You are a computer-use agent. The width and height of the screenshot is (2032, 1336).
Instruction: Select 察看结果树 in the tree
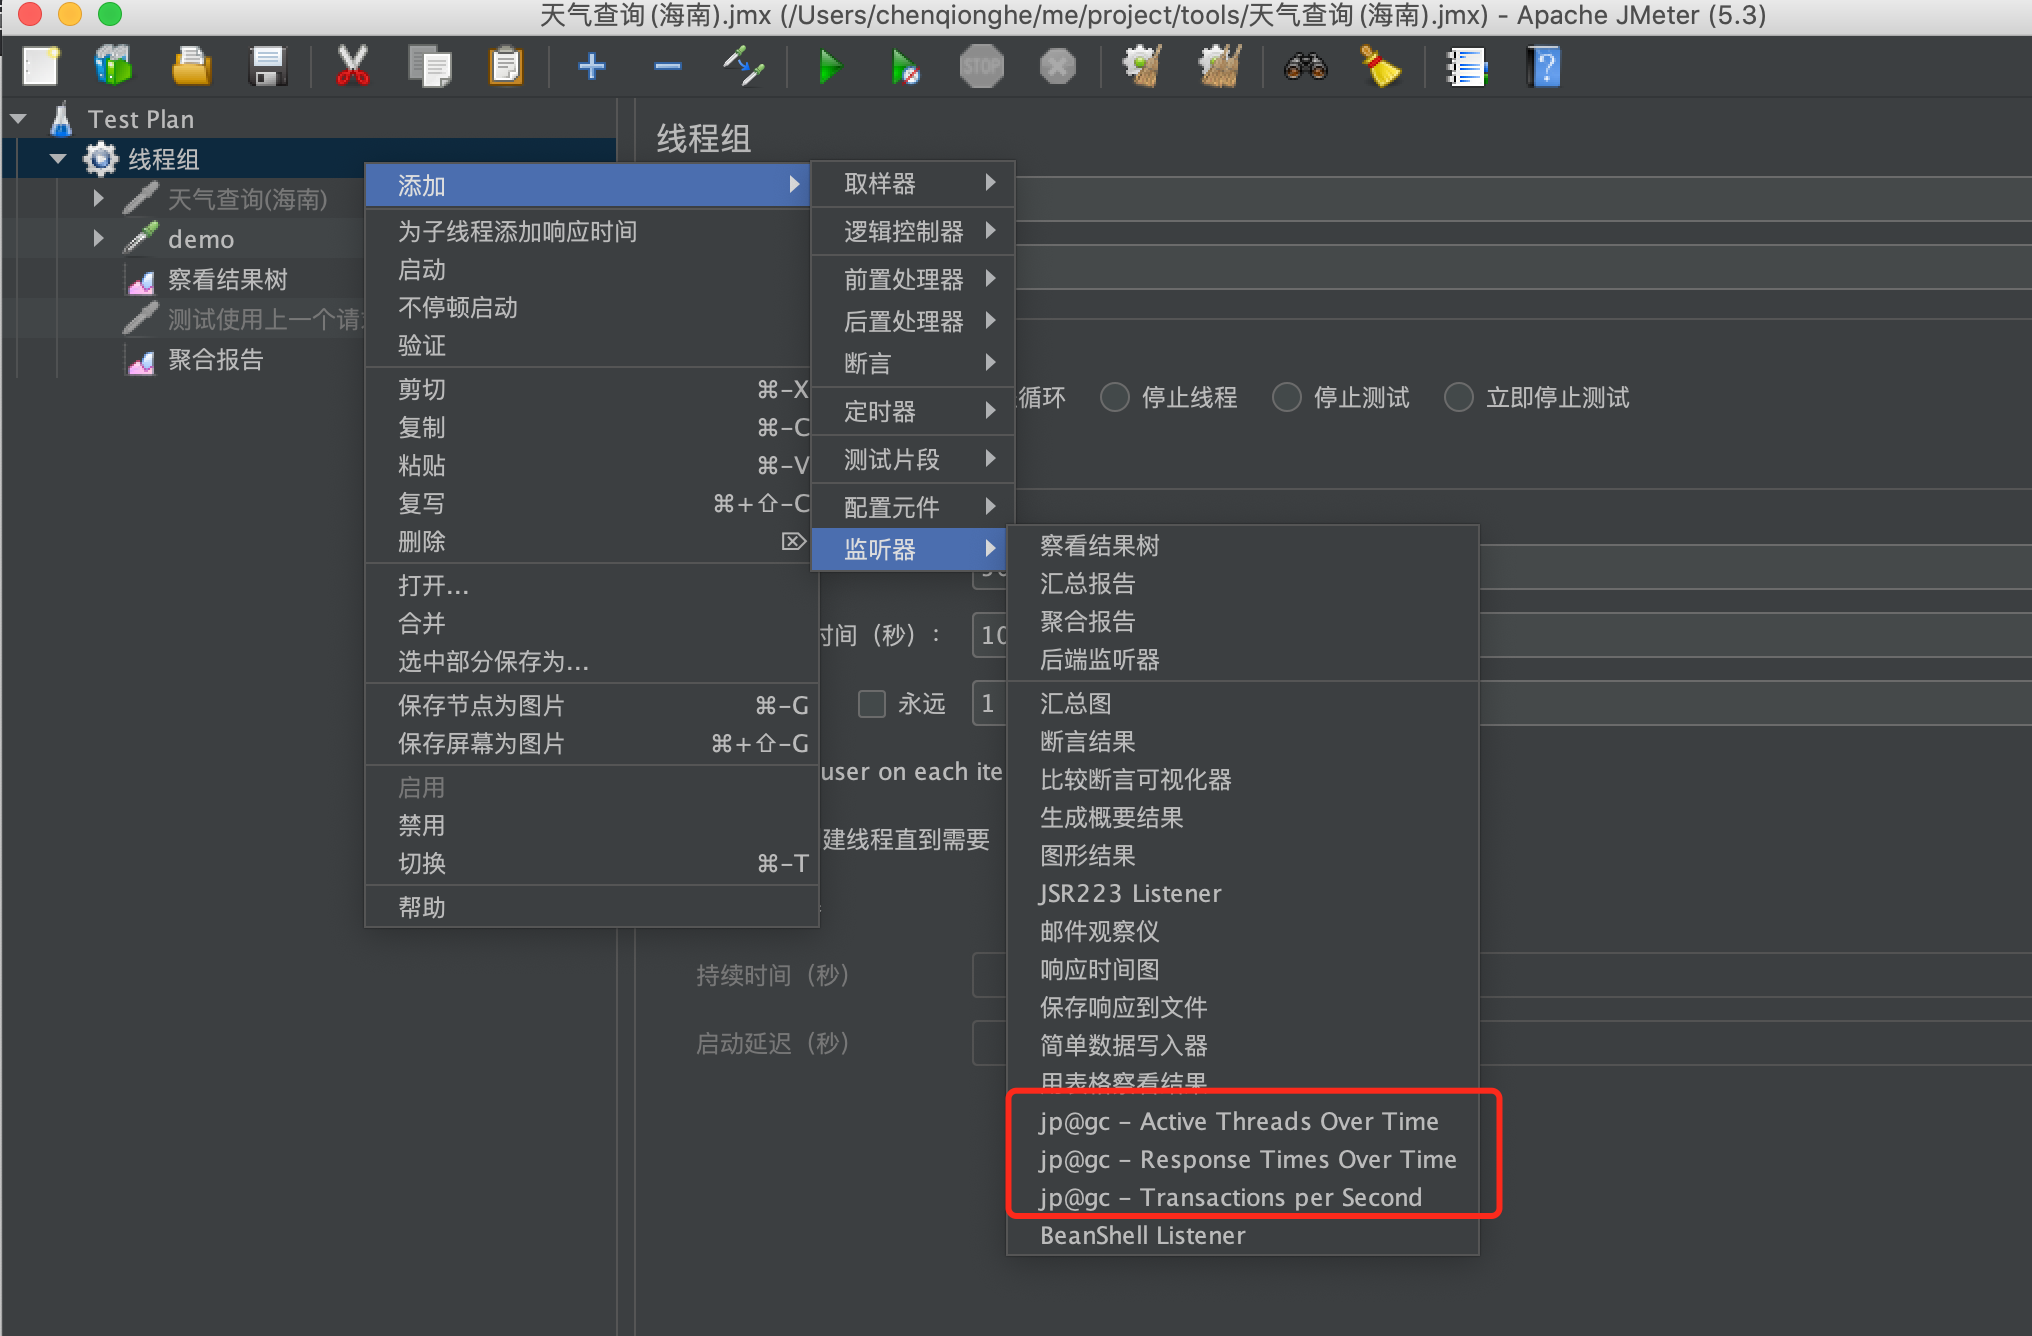tap(227, 279)
